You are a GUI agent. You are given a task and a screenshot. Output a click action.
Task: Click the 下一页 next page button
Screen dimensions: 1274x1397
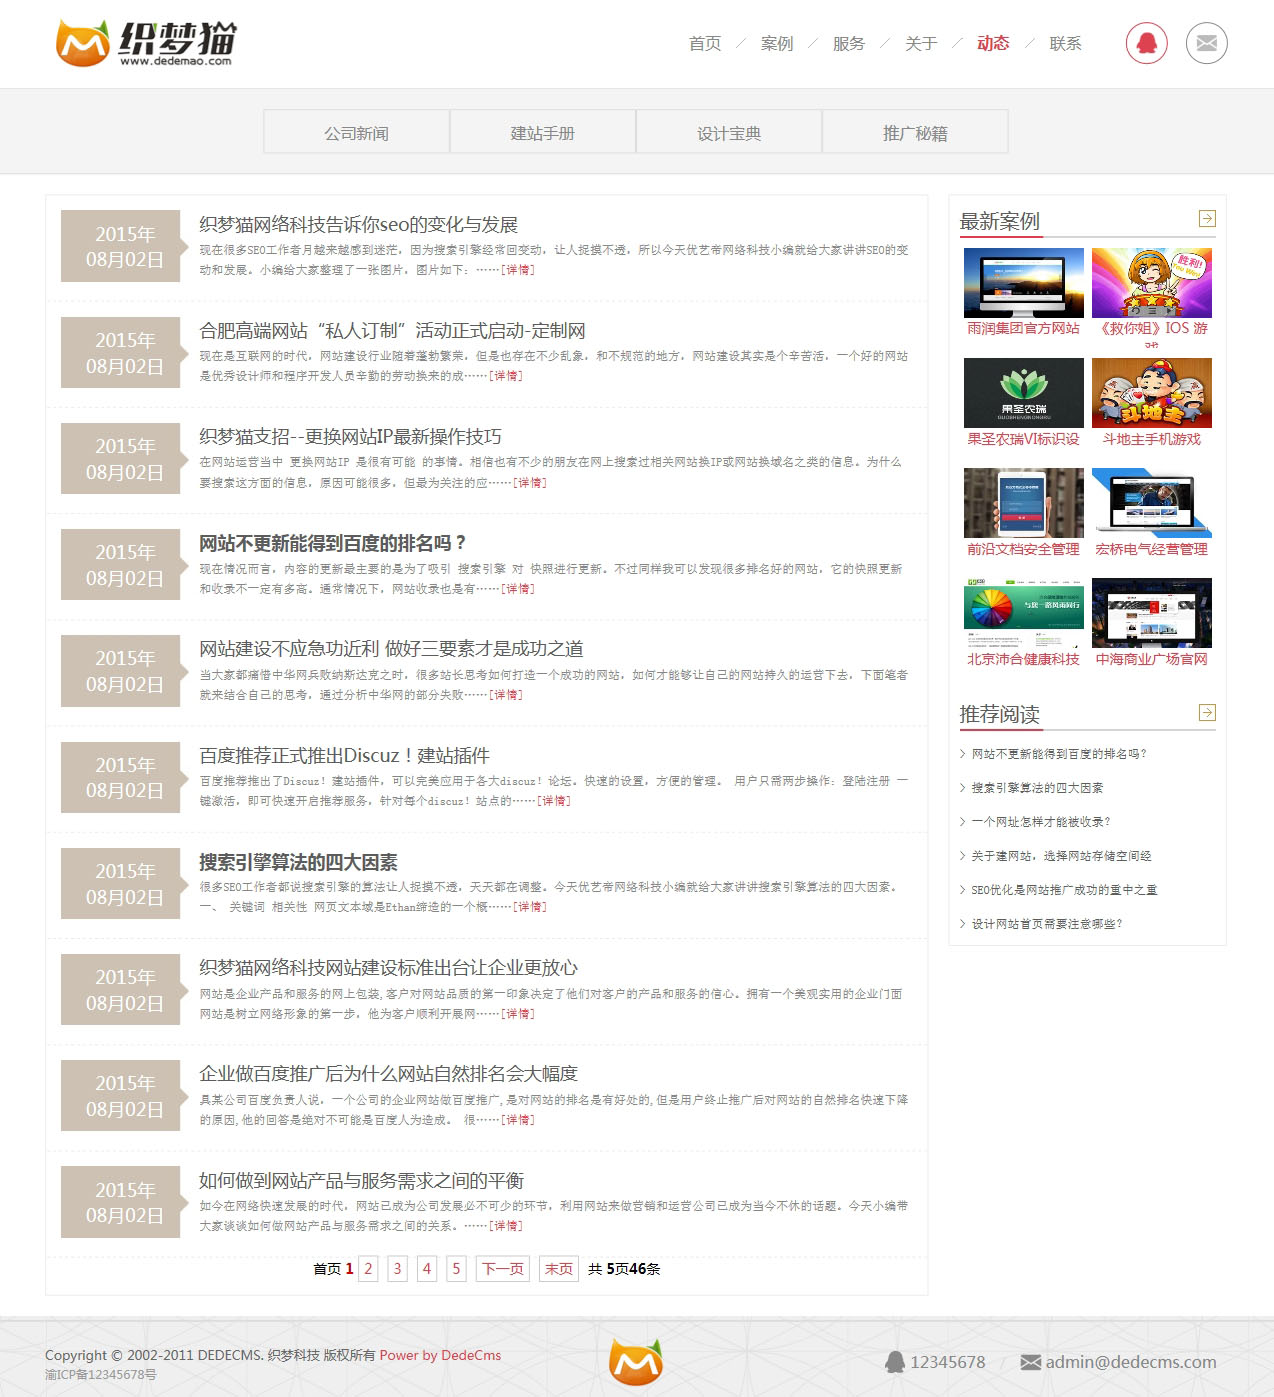(x=502, y=1268)
